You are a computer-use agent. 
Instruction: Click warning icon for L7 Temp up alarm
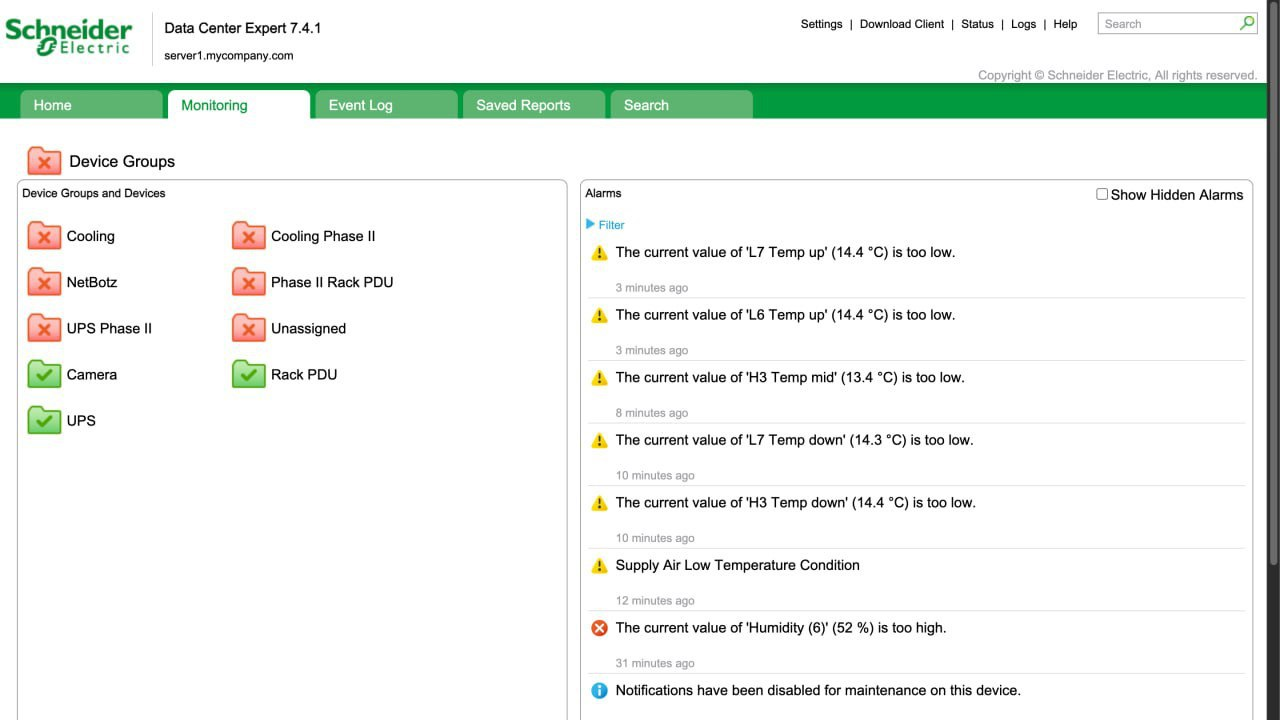(x=599, y=253)
